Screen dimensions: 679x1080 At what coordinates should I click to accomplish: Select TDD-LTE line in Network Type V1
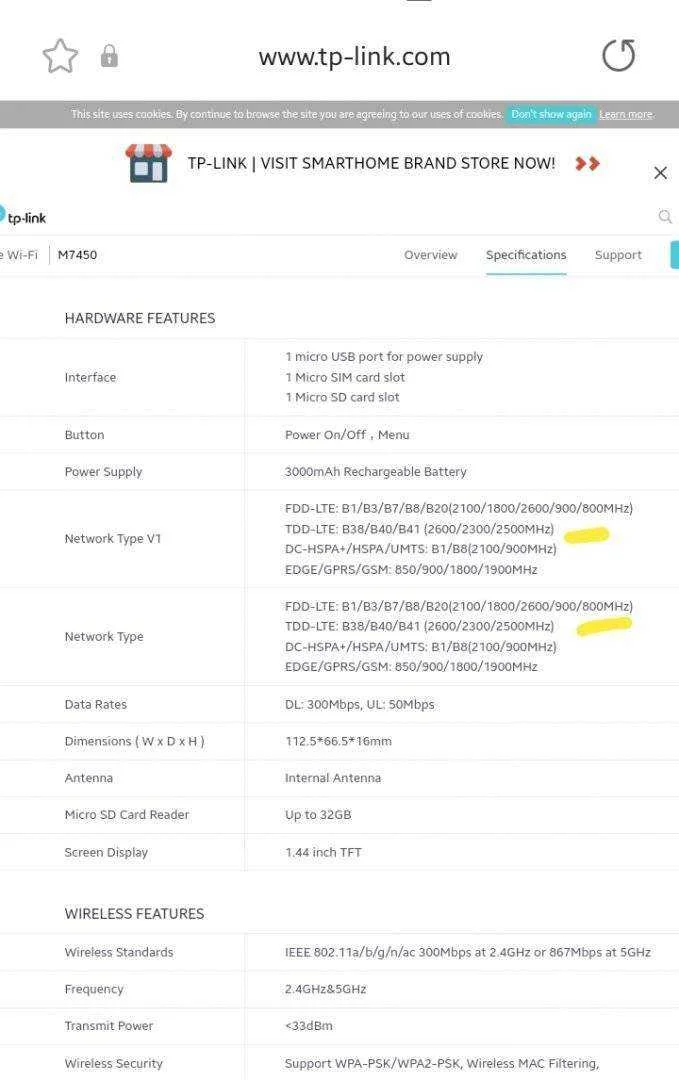(x=419, y=529)
